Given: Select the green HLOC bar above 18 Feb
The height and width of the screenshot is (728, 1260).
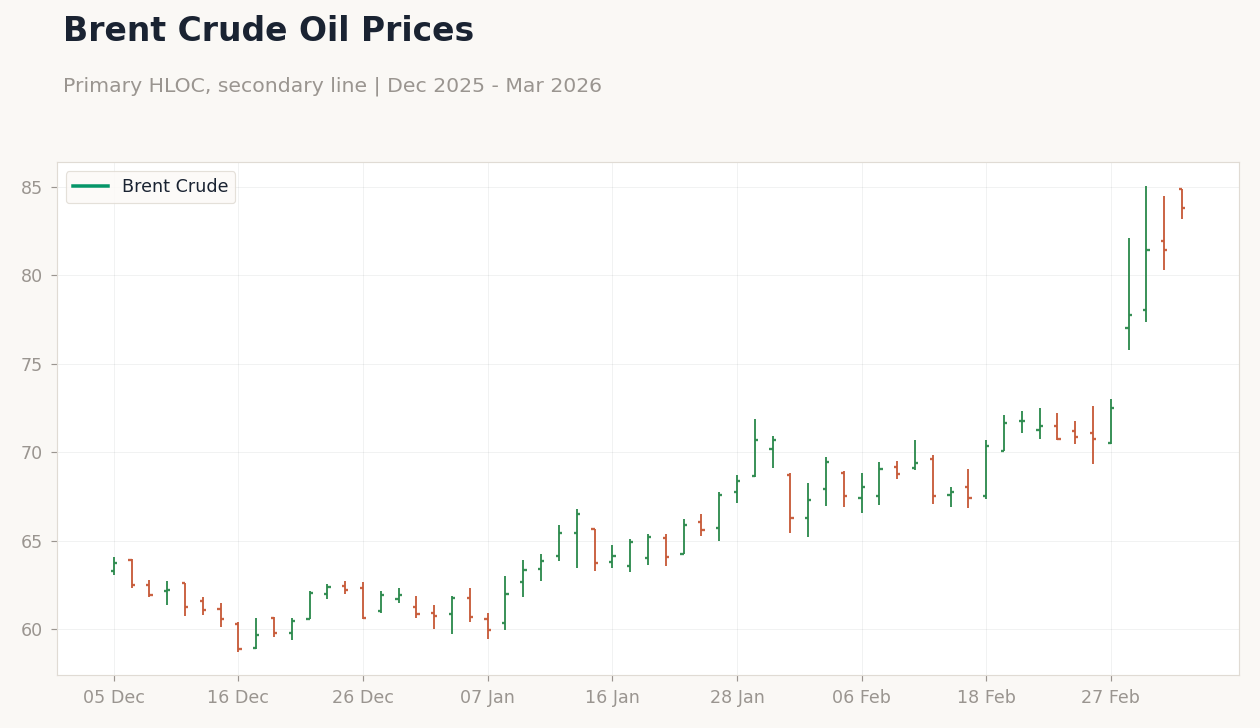Looking at the screenshot, I should [986, 469].
